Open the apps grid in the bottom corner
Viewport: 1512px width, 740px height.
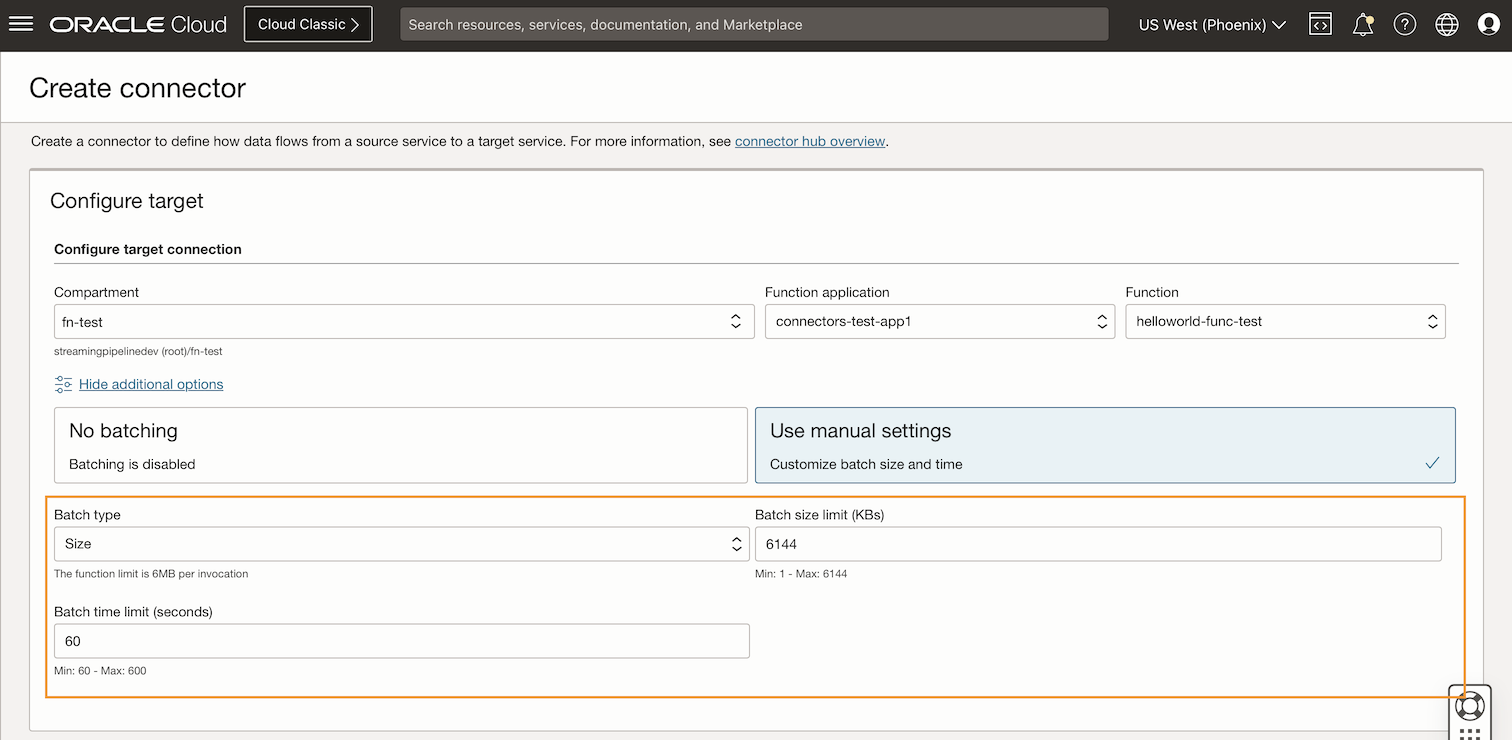click(x=1470, y=733)
